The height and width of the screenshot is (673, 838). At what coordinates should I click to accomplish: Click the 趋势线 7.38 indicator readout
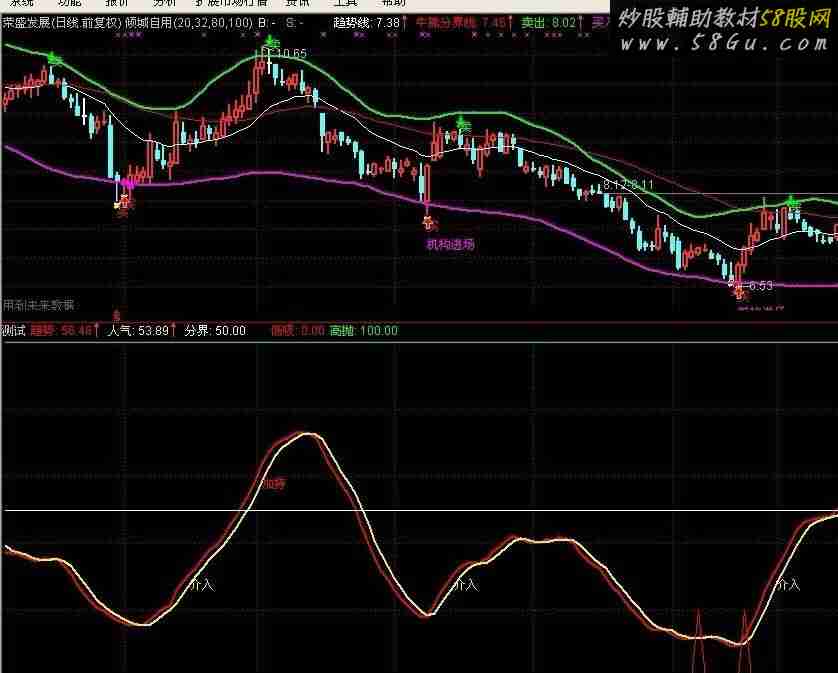click(x=366, y=22)
